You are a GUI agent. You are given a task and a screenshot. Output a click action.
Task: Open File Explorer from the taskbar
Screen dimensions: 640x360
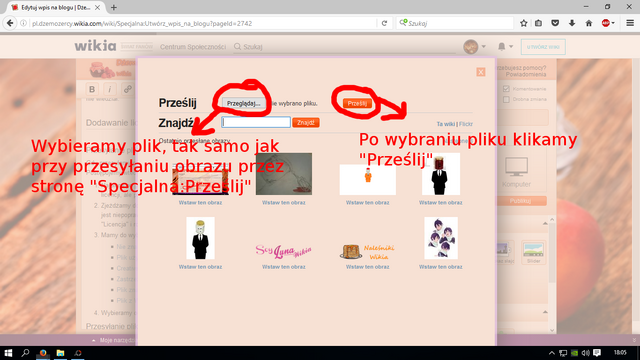coord(60,353)
